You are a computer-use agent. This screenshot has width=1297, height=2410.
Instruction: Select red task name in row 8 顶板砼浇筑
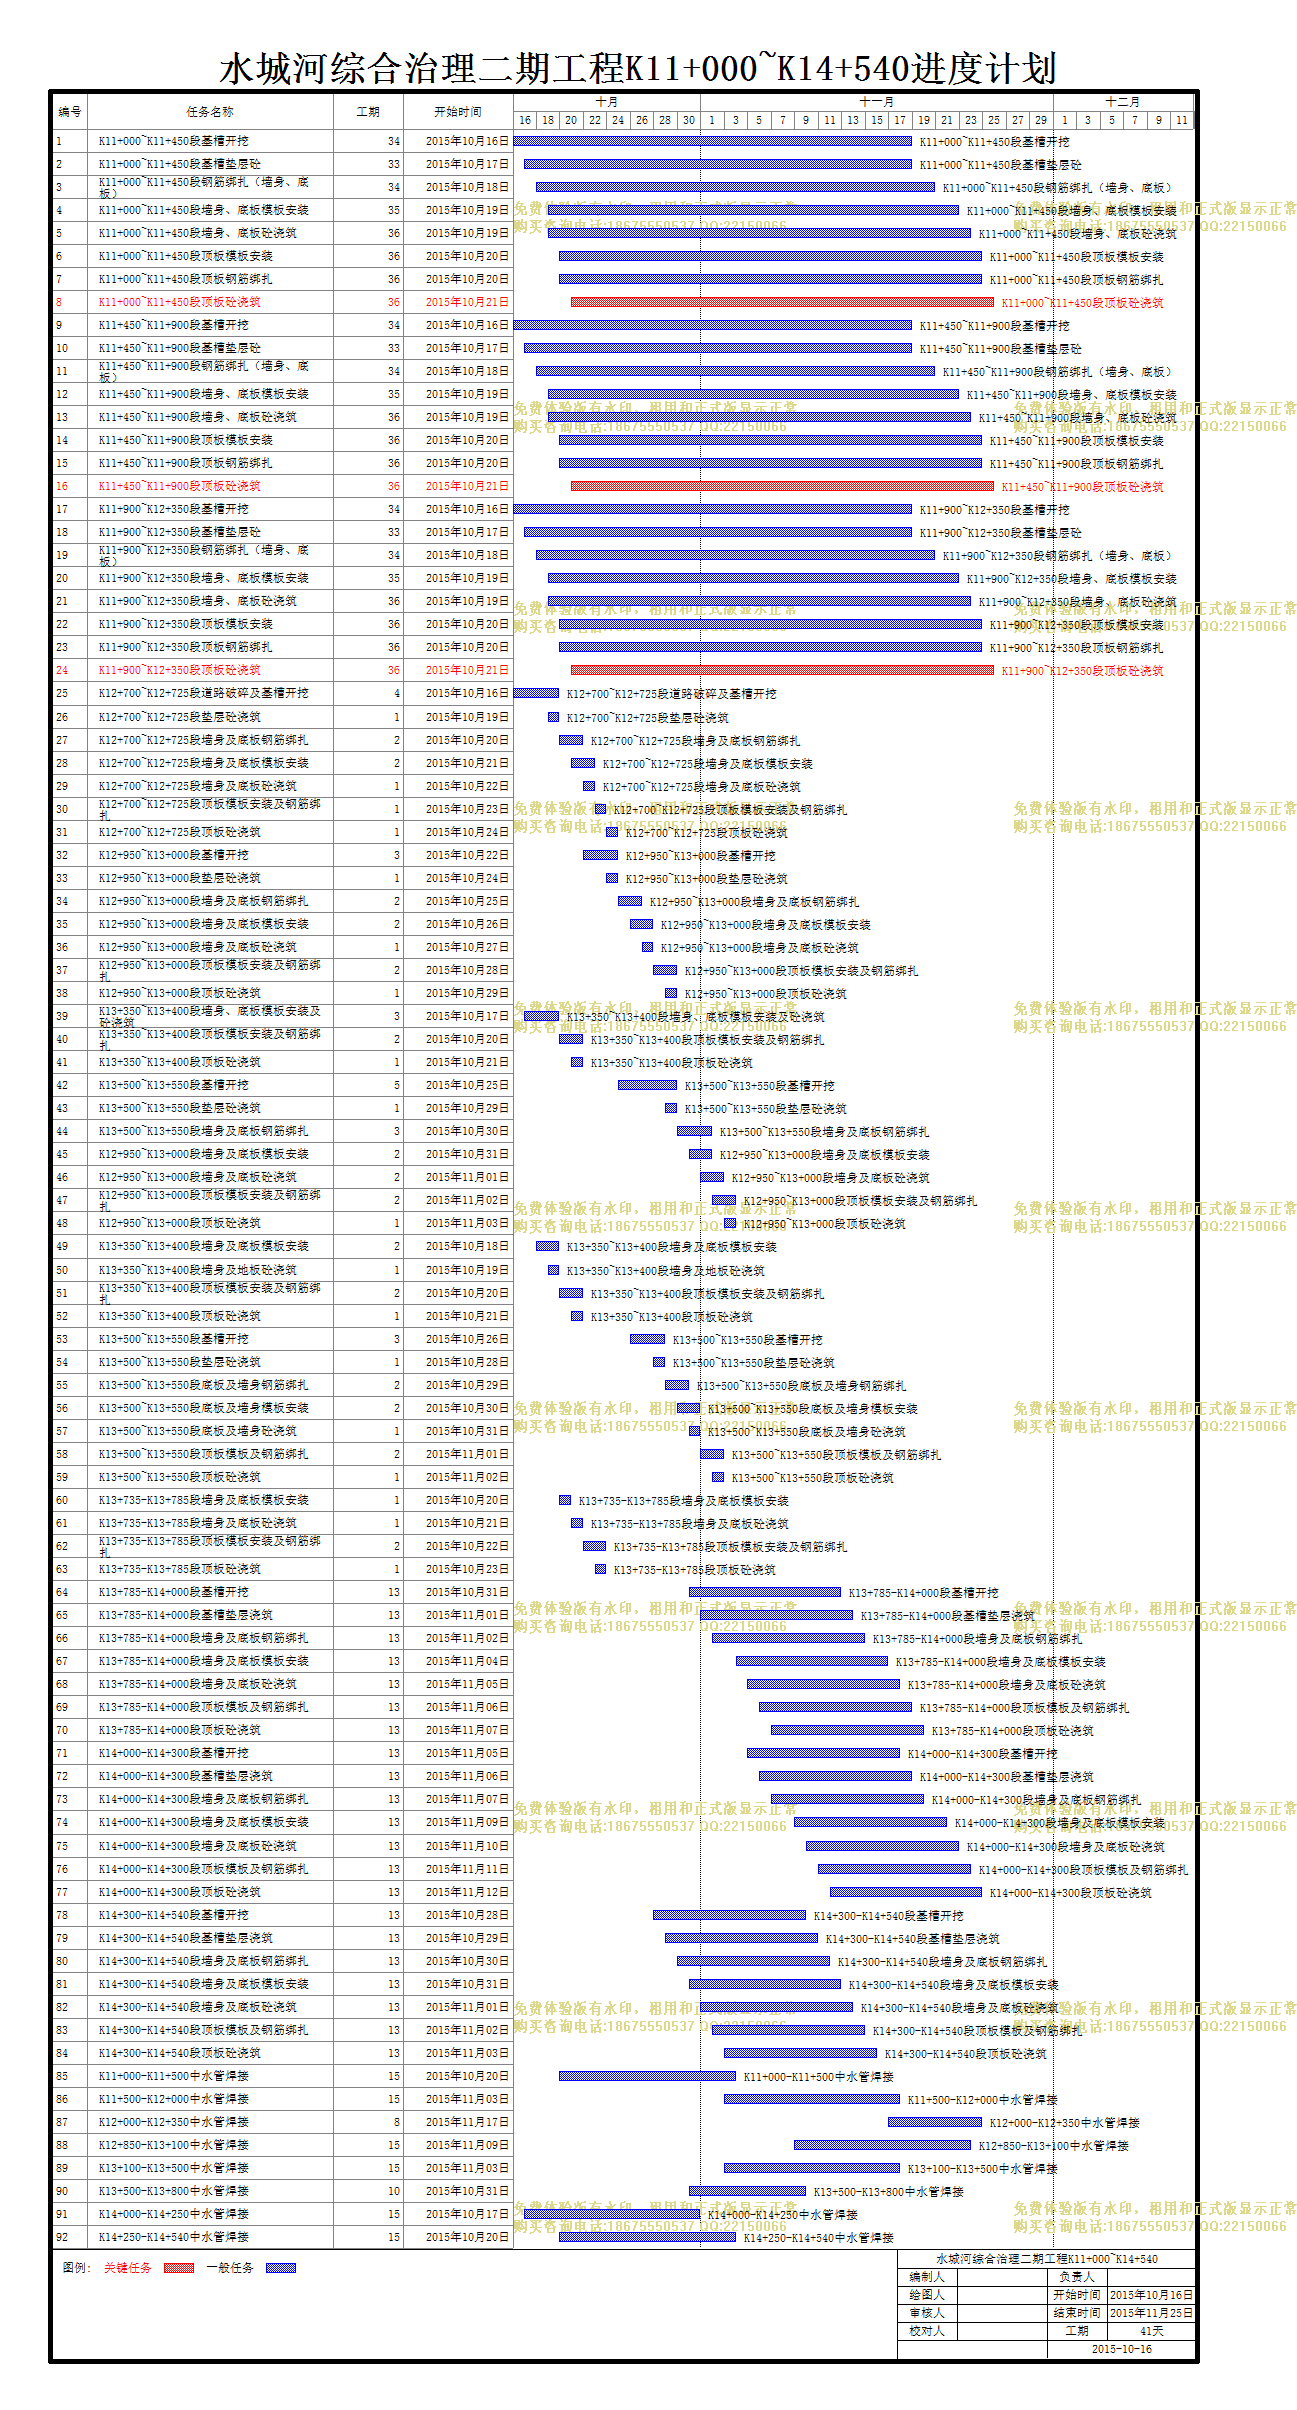click(180, 302)
